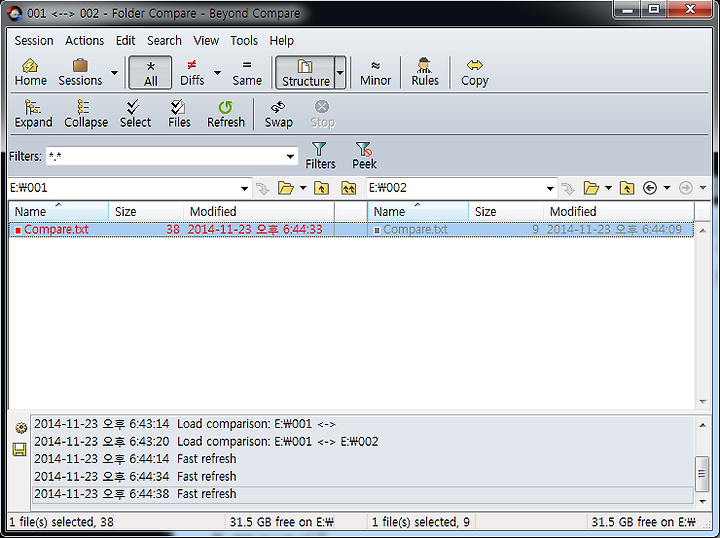Open the Session menu
This screenshot has height=538, width=720.
click(34, 41)
